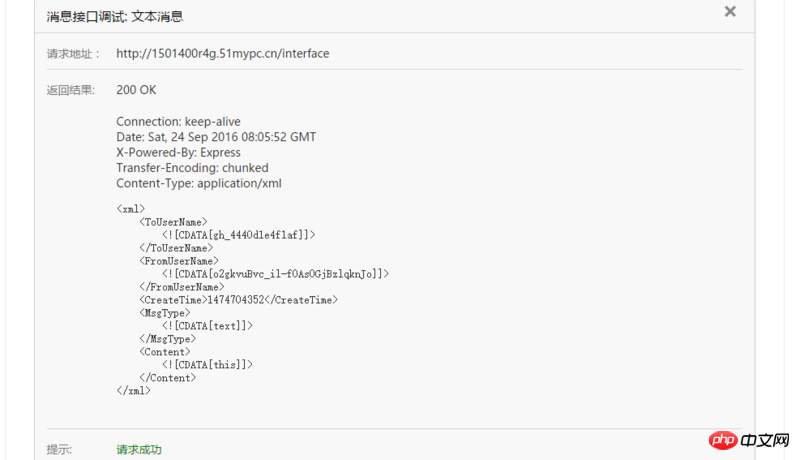Click the 请求地址 label
Viewport: 800px width, 460px height.
point(73,54)
